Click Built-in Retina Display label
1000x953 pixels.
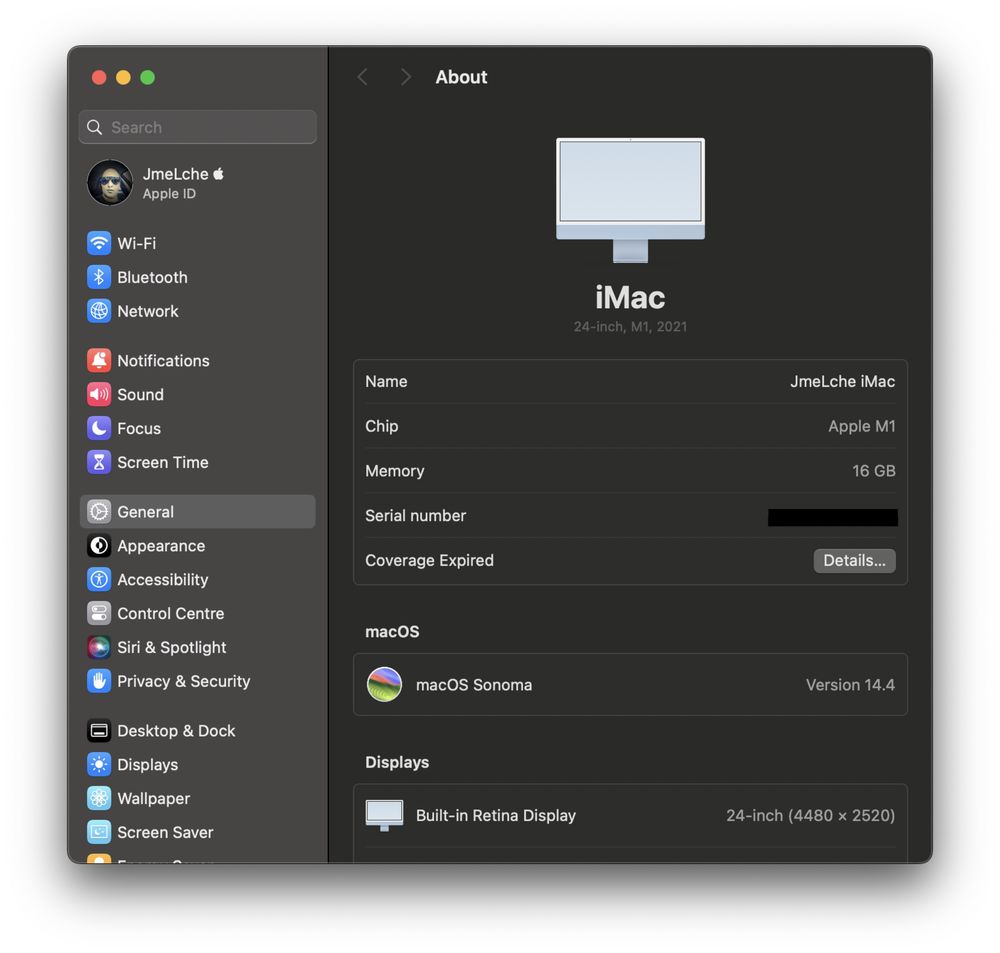[496, 815]
